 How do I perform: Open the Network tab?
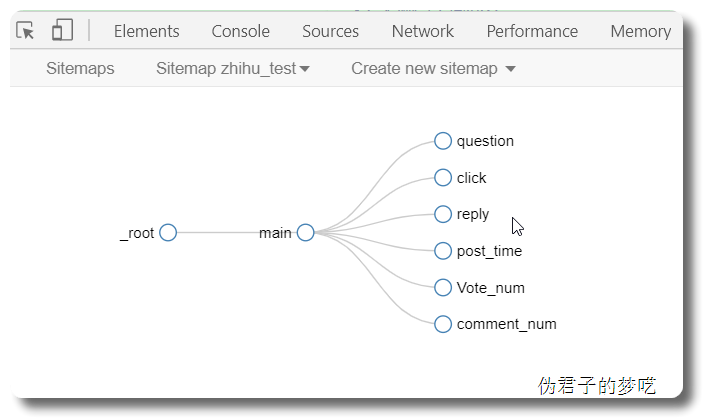(x=422, y=31)
